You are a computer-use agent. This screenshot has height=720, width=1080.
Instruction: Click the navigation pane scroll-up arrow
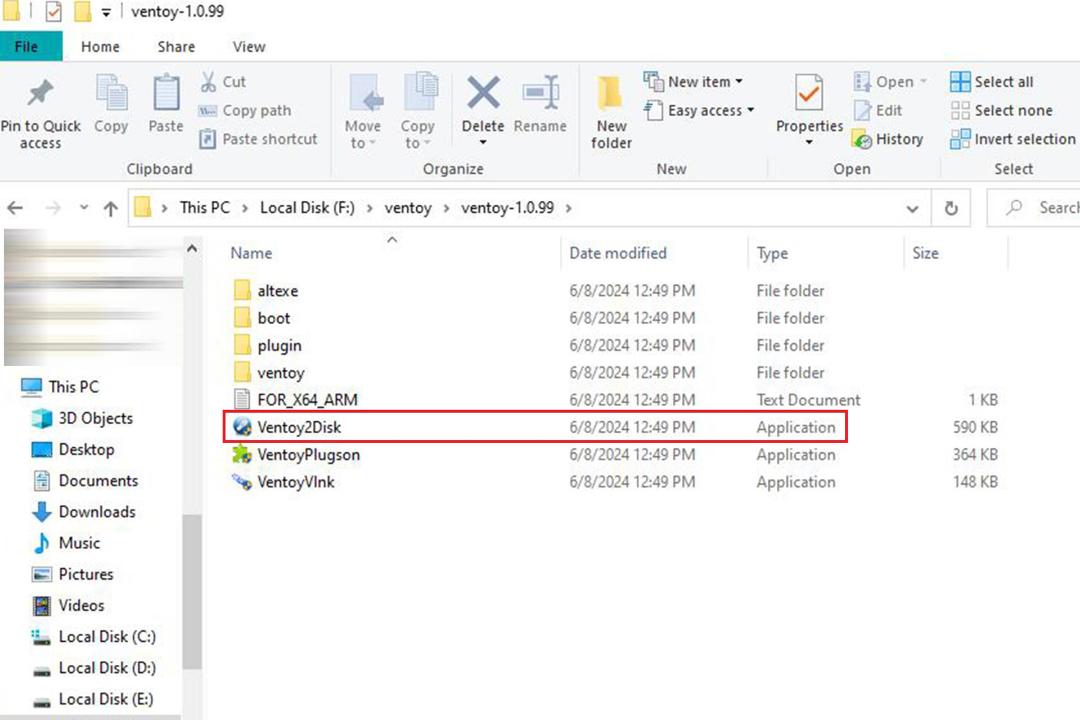[x=192, y=249]
